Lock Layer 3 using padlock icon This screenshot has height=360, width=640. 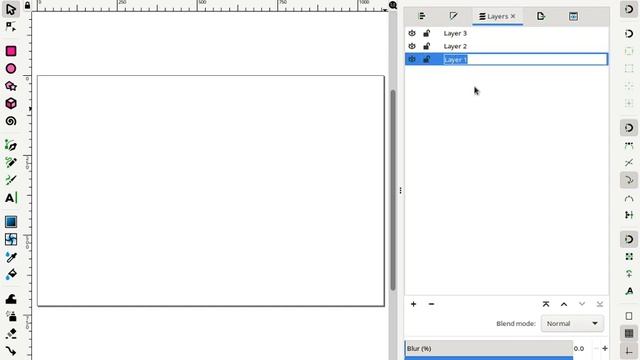click(427, 33)
